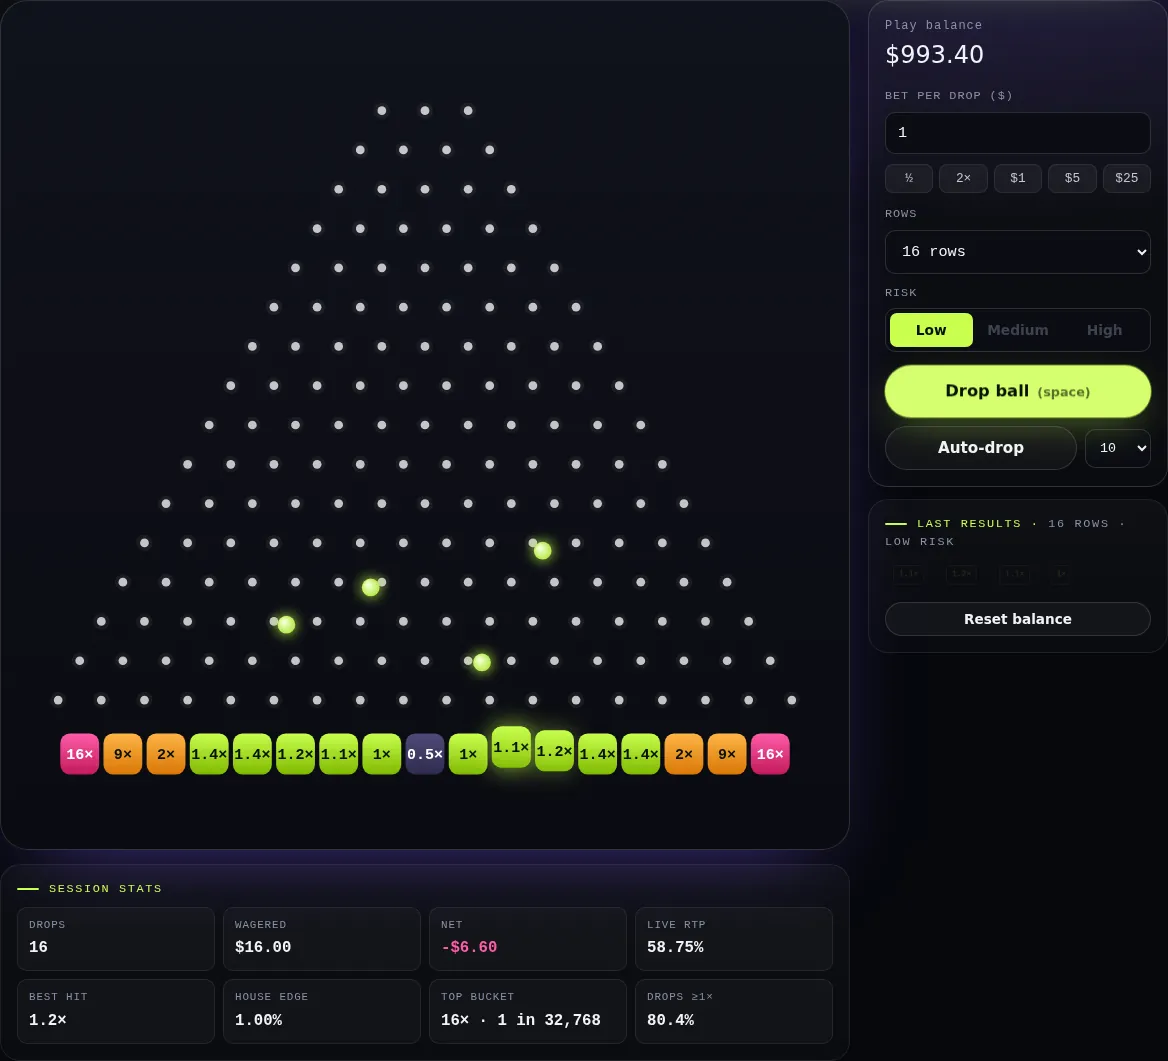Click the Drops stat value 16
This screenshot has width=1168, height=1061.
(38, 947)
